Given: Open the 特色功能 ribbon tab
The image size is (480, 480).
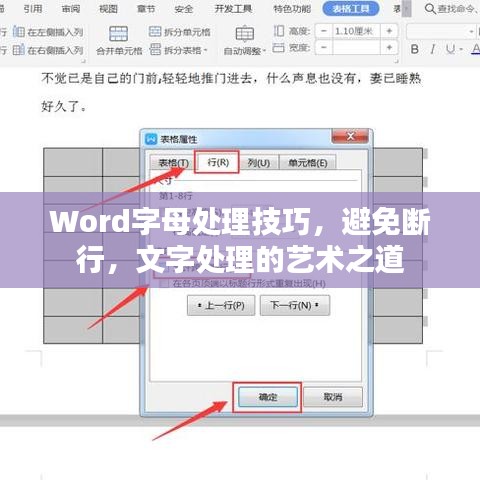Looking at the screenshot, I should point(292,9).
